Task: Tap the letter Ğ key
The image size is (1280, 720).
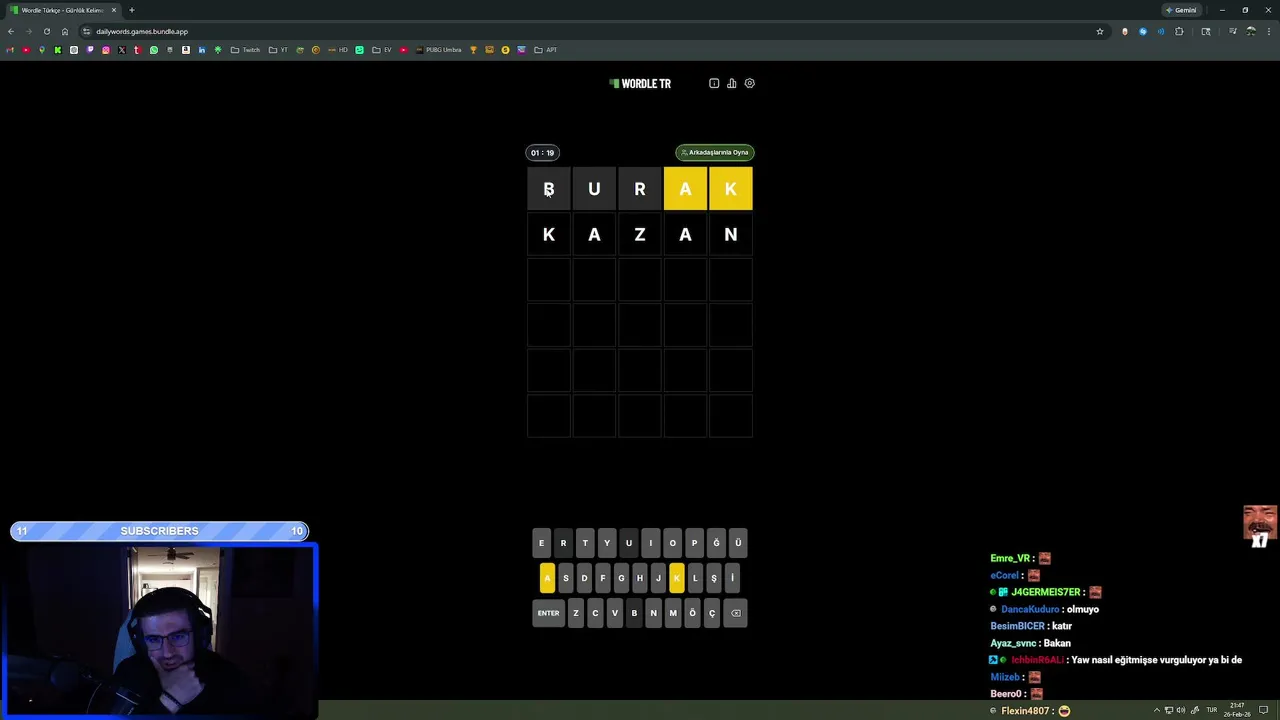Action: click(x=716, y=543)
